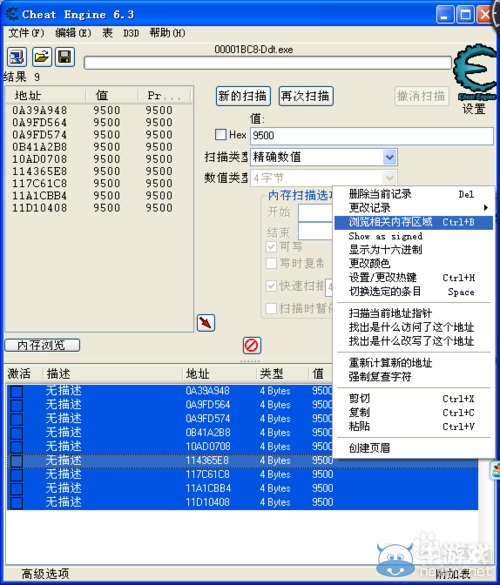Screen dimensions: 500x585
Task: Choose 设置/更改热键 menu entry
Action: click(x=413, y=278)
